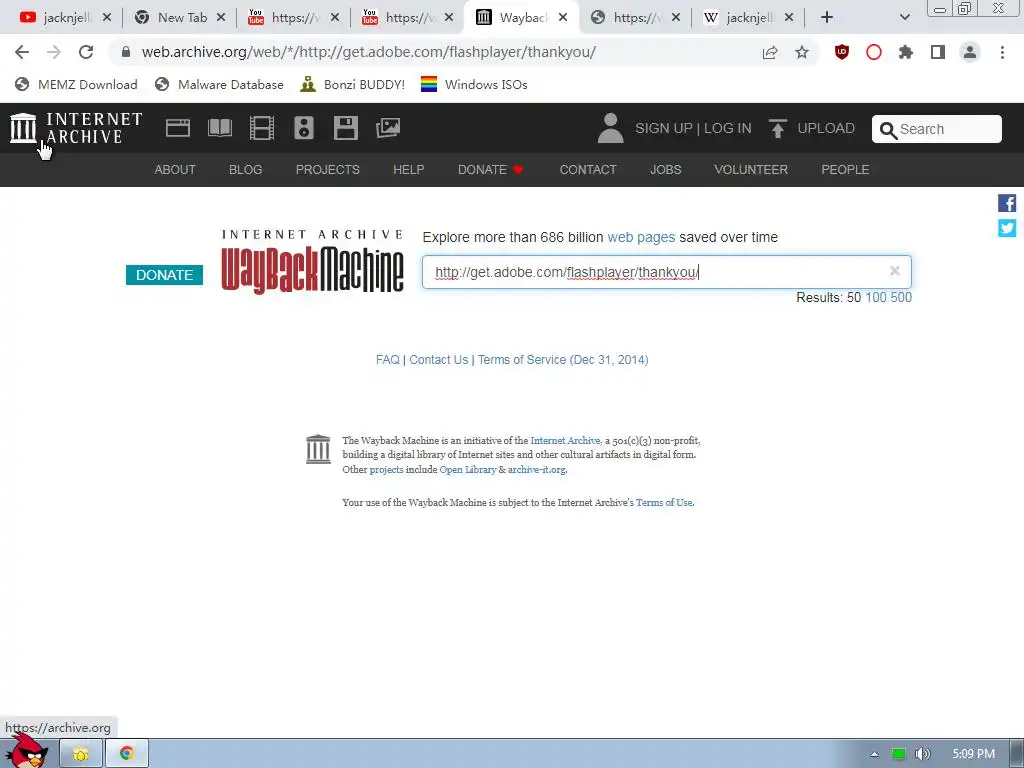The height and width of the screenshot is (768, 1024).
Task: Open the ABOUT menu item
Action: click(x=175, y=170)
